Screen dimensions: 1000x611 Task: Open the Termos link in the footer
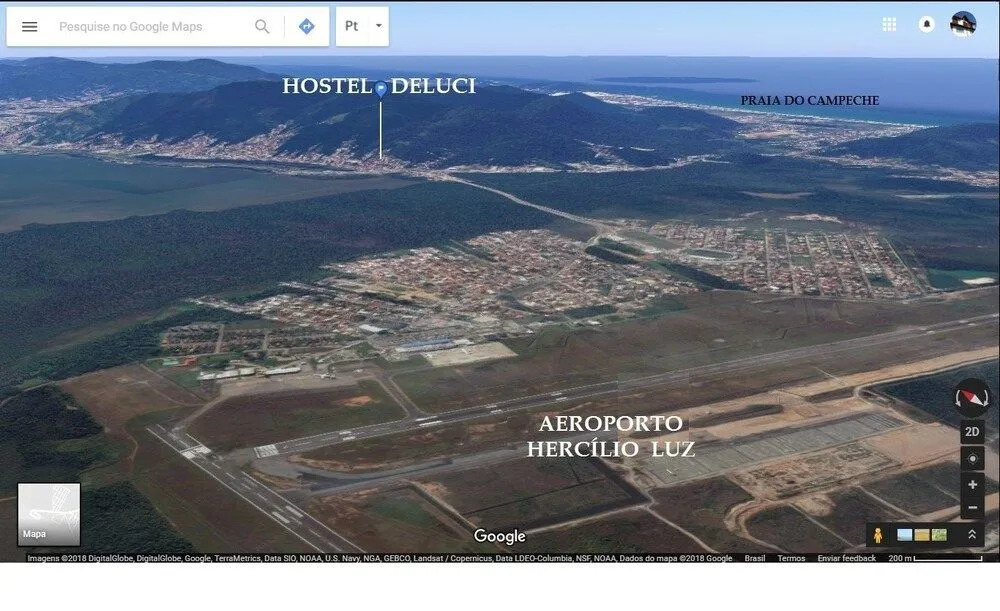click(791, 558)
